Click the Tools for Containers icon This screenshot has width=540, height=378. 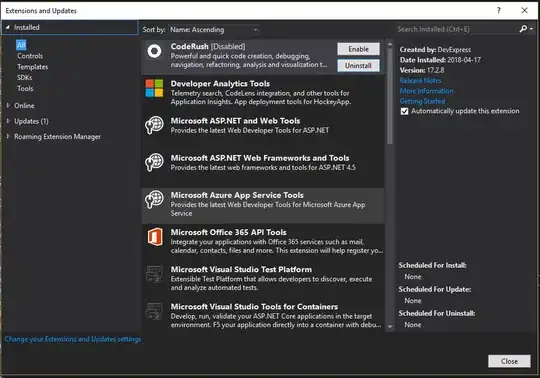click(154, 311)
